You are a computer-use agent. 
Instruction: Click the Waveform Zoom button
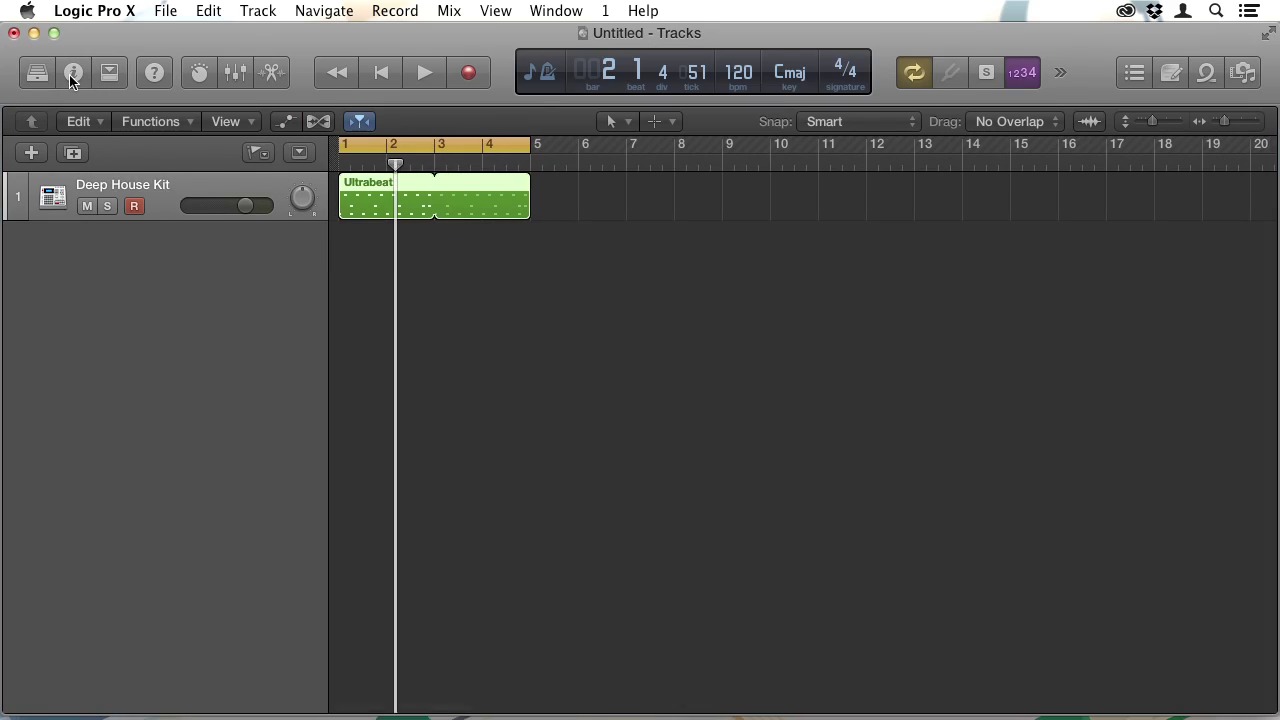[1089, 122]
